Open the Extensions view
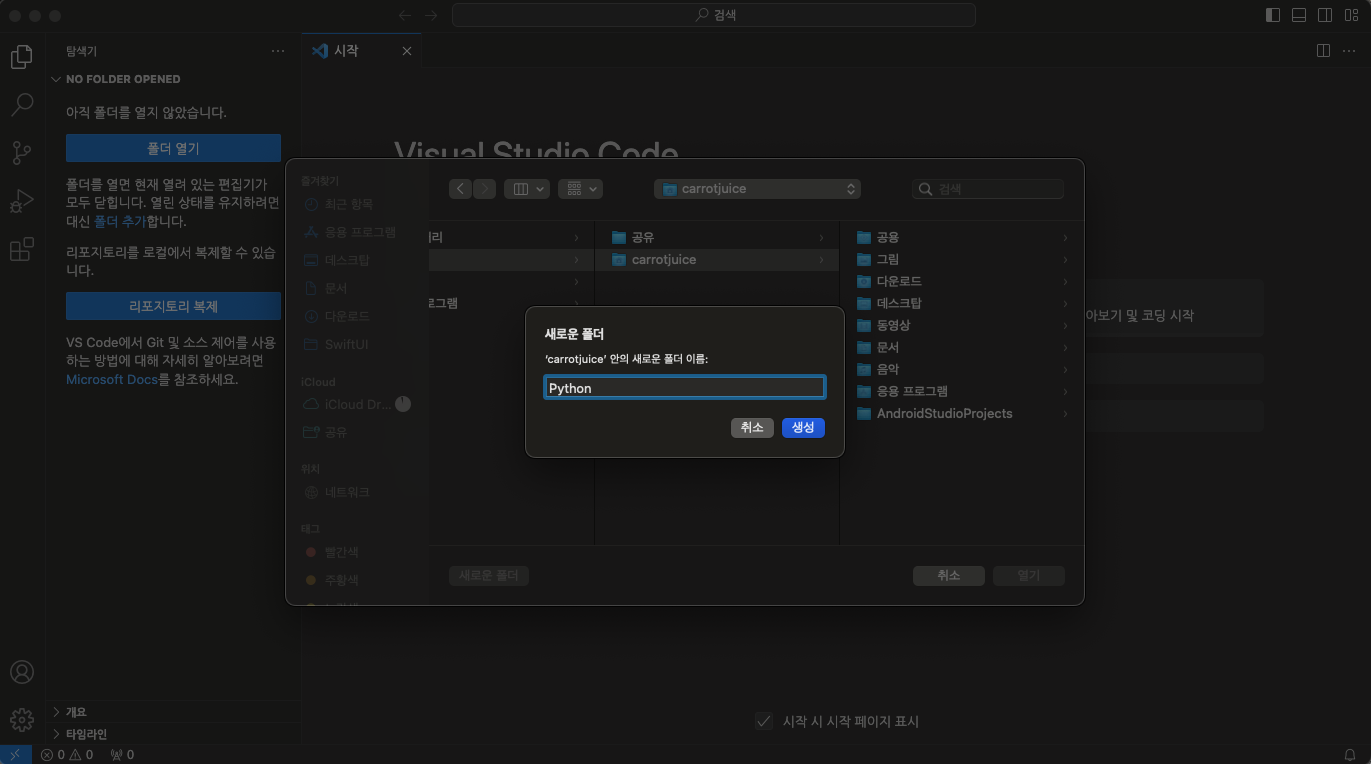Image resolution: width=1371 pixels, height=764 pixels. click(x=21, y=249)
